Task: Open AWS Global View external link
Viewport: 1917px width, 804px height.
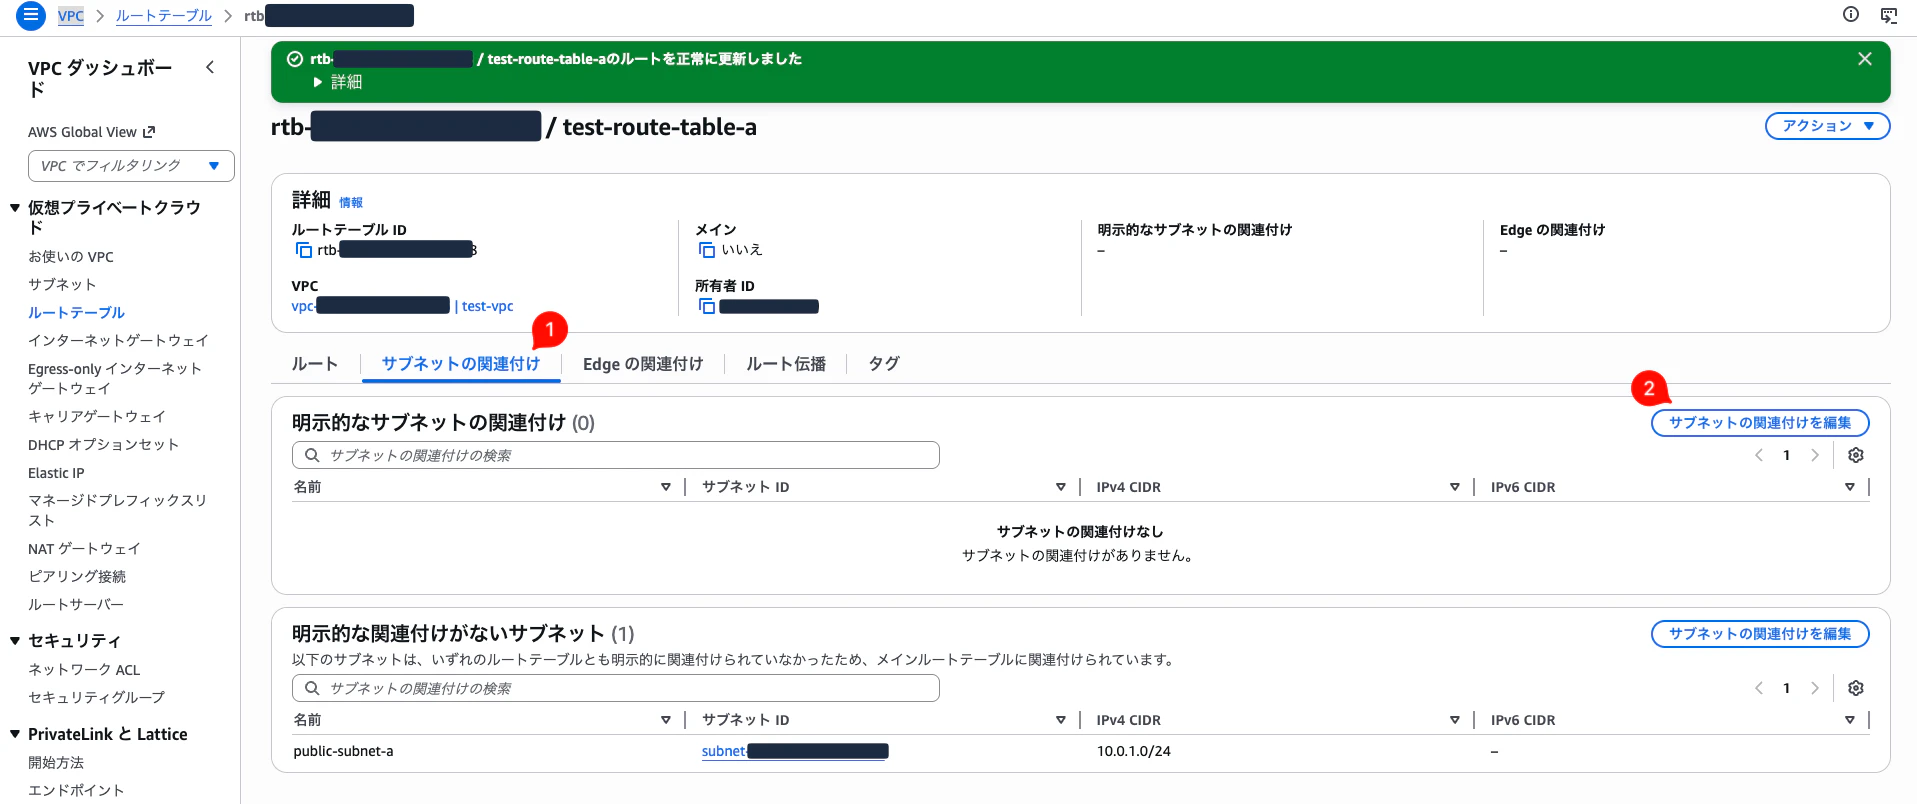Action: (92, 132)
